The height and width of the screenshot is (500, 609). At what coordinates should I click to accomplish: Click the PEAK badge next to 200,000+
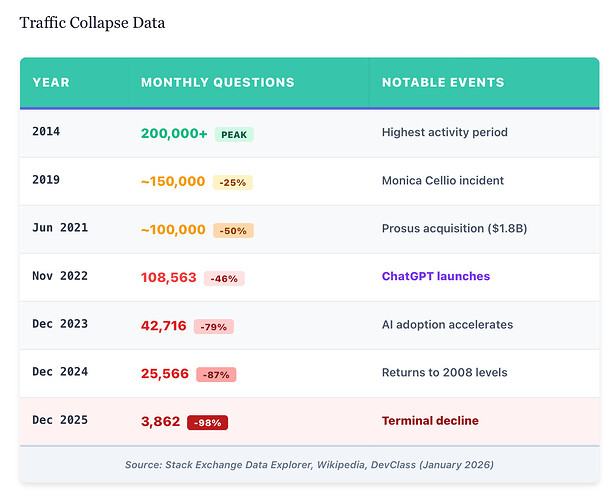click(x=234, y=134)
